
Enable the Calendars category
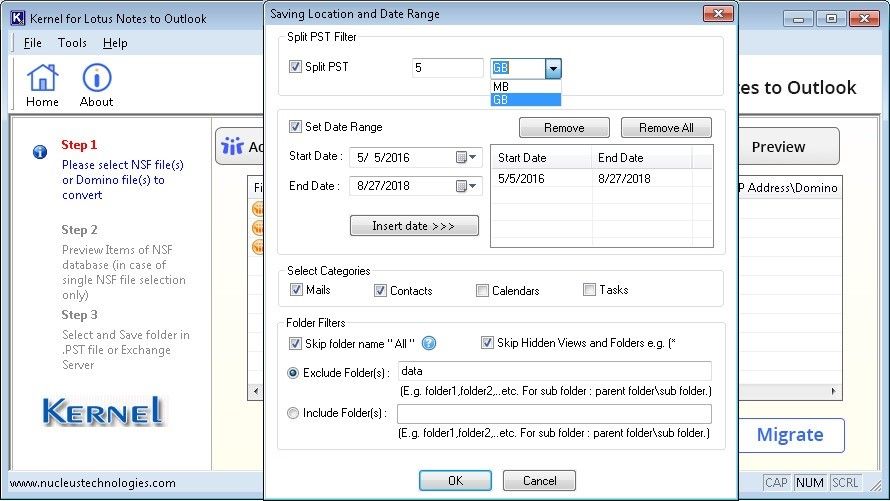pyautogui.click(x=482, y=291)
